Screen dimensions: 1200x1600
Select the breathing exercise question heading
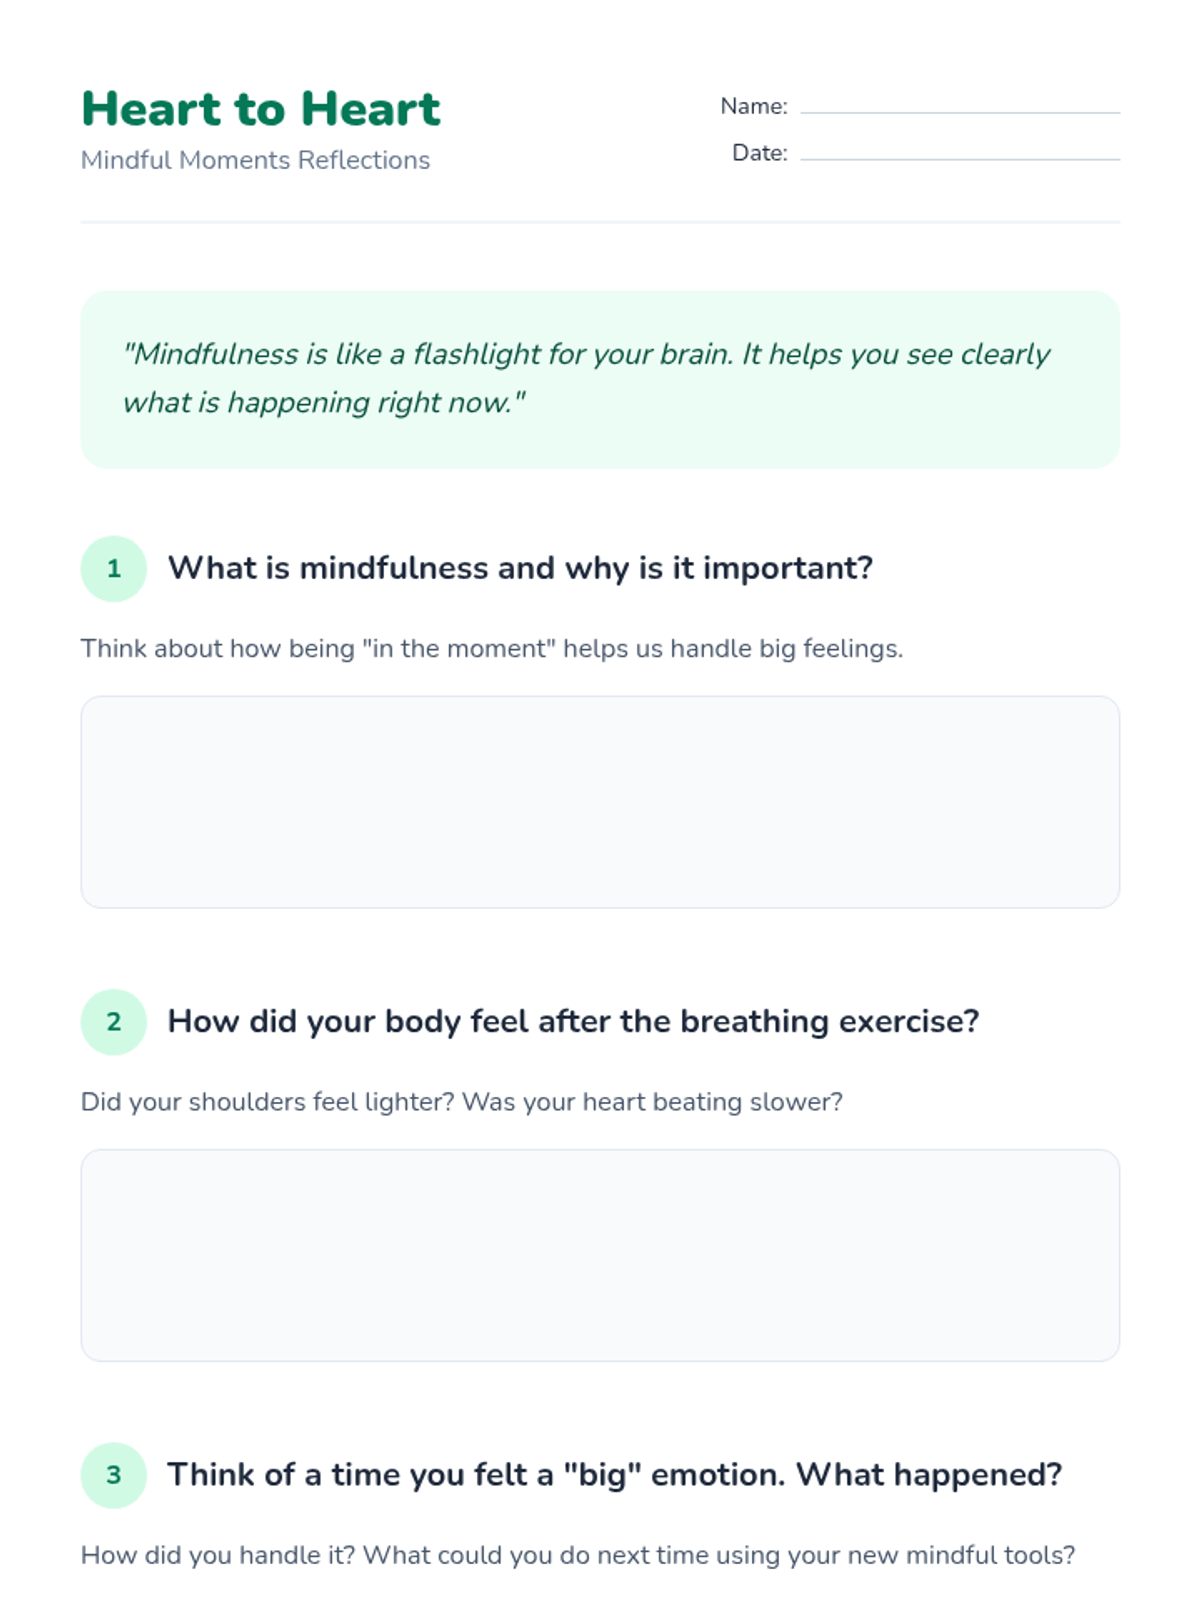tap(573, 1021)
